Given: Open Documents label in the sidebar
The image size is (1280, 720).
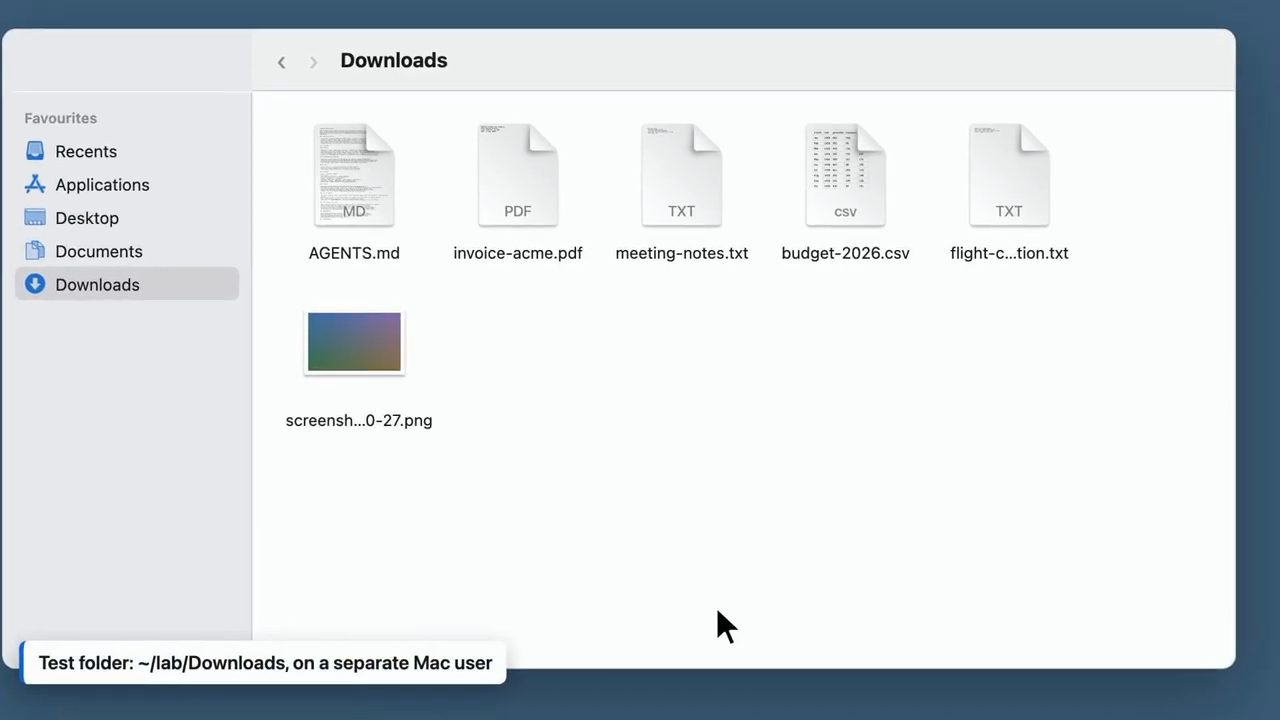Looking at the screenshot, I should coord(99,251).
